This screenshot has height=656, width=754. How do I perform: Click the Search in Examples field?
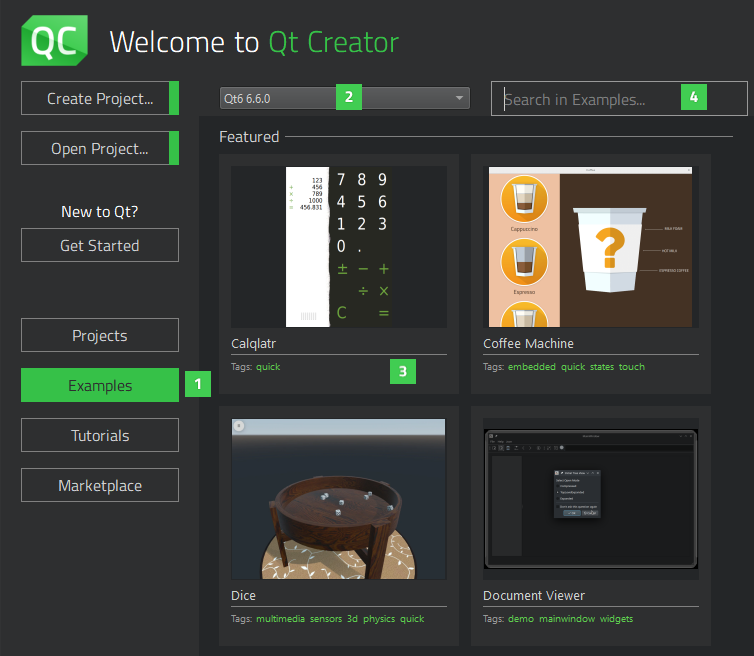point(590,99)
